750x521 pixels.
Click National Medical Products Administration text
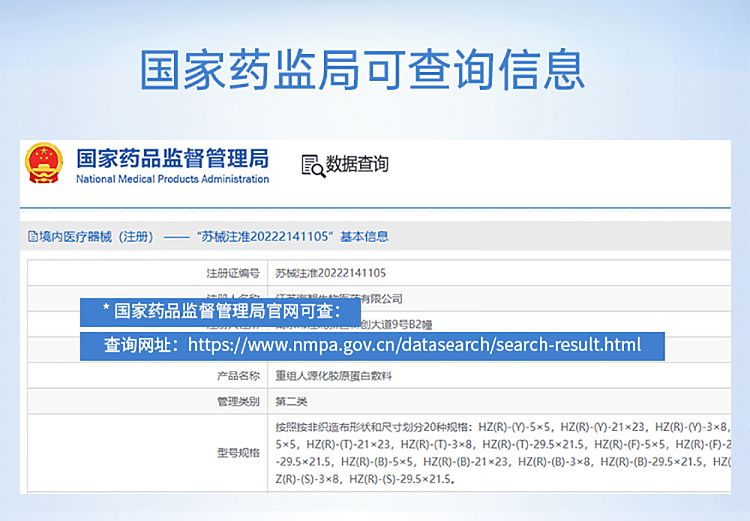pyautogui.click(x=173, y=179)
